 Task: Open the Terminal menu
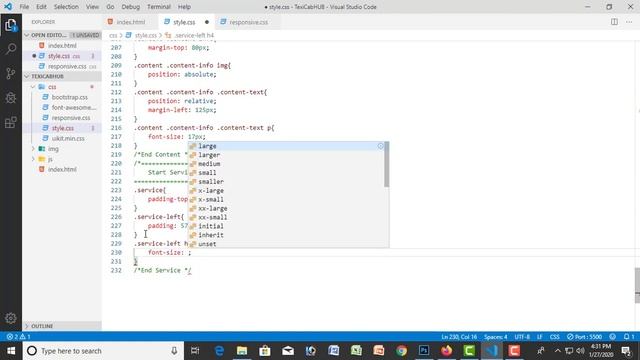(x=159, y=7)
